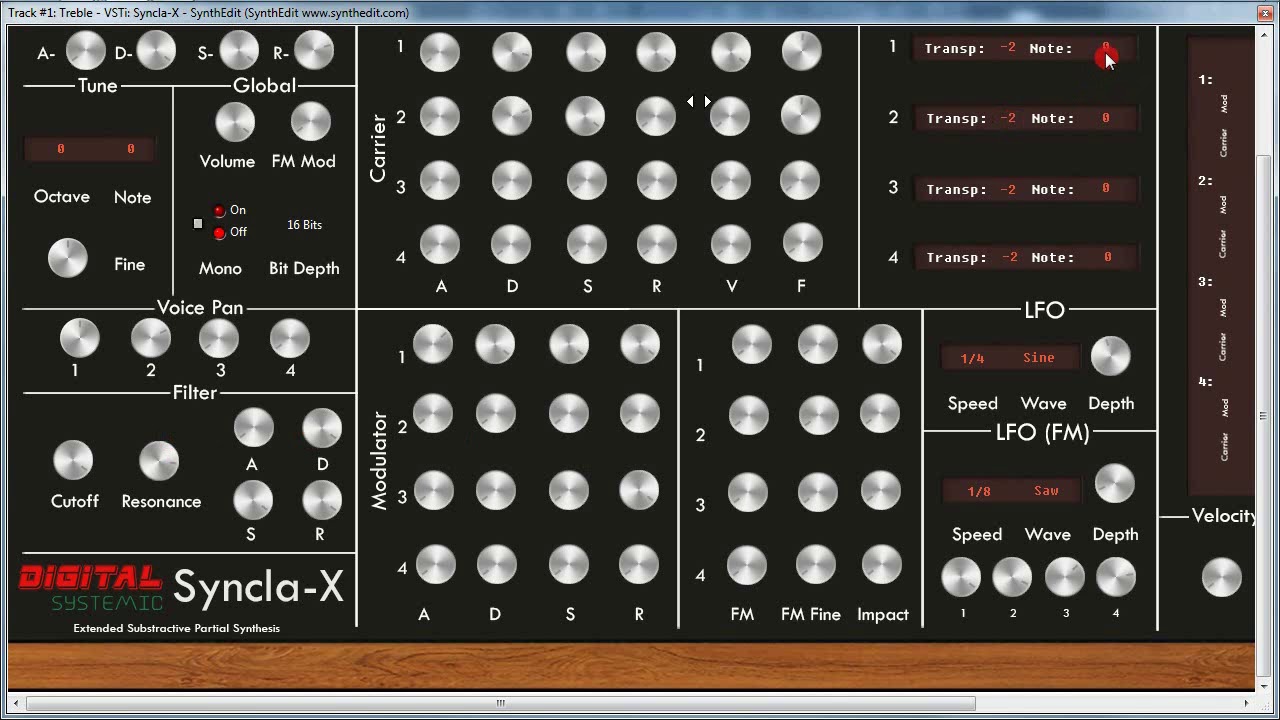Click the filter Resonance knob
The image size is (1280, 720).
[x=158, y=460]
